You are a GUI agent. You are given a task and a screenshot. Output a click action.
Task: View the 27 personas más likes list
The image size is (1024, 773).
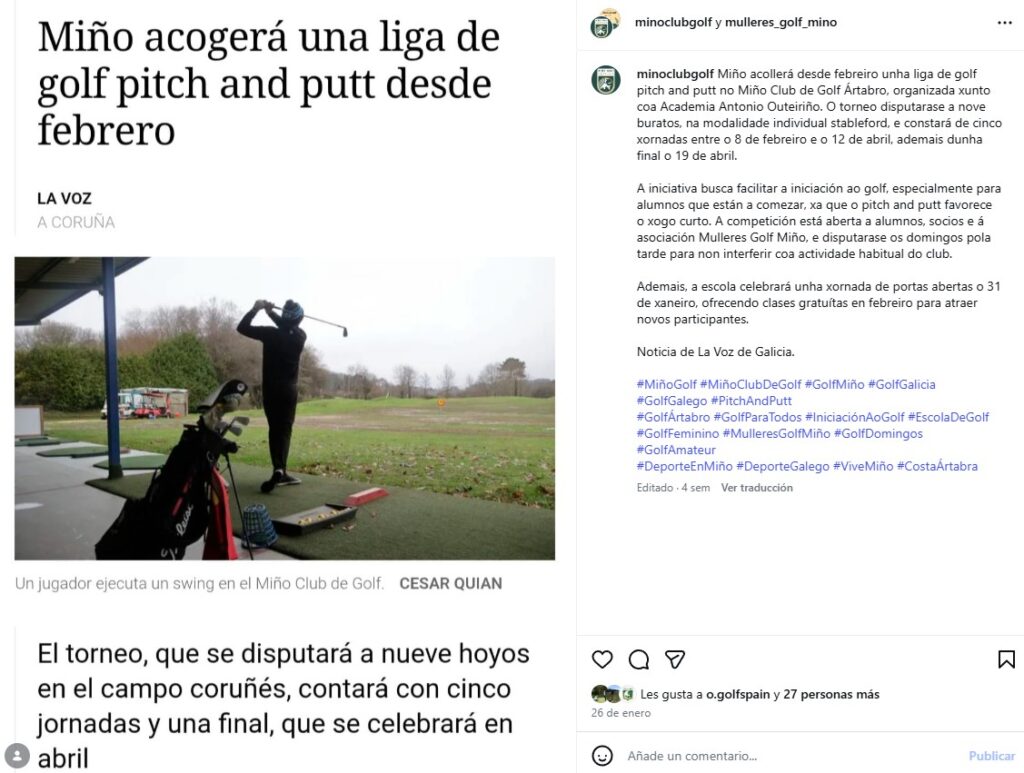point(831,695)
